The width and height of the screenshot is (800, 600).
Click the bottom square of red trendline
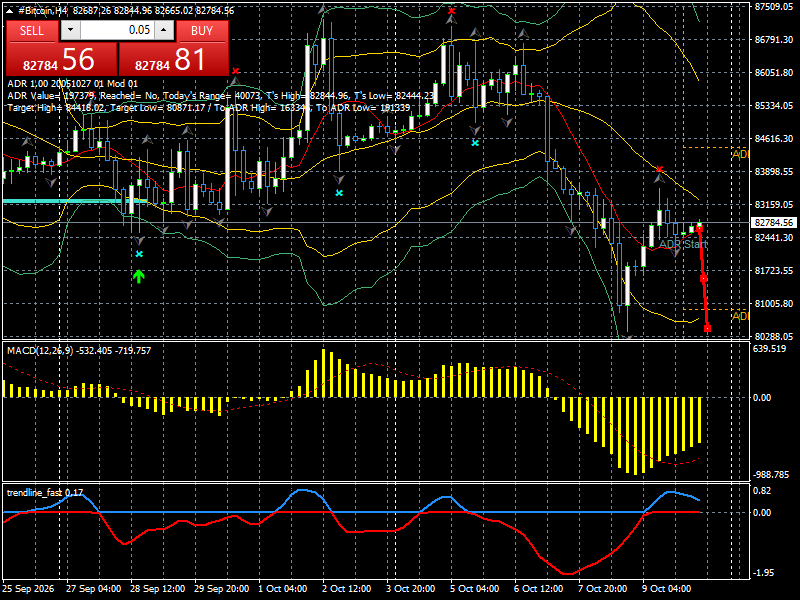(707, 329)
